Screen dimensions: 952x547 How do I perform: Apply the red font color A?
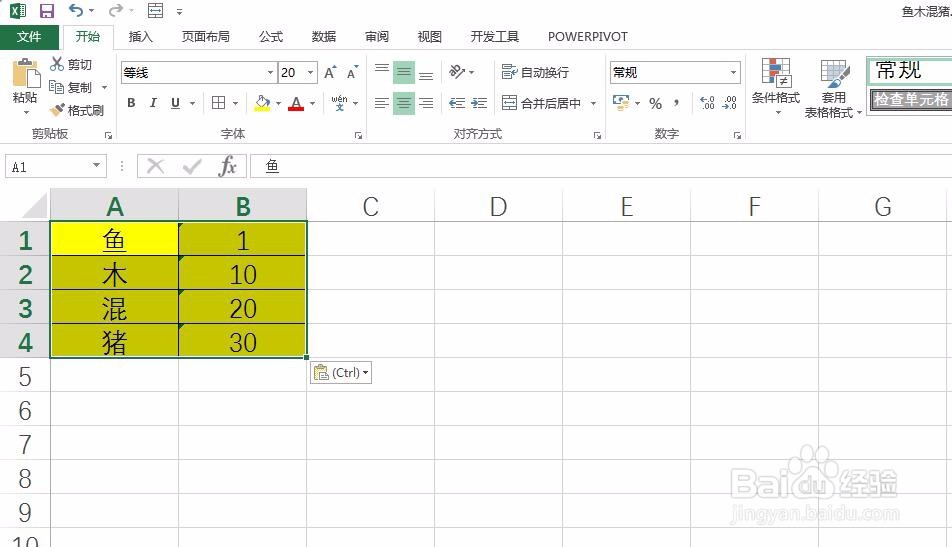click(x=296, y=103)
